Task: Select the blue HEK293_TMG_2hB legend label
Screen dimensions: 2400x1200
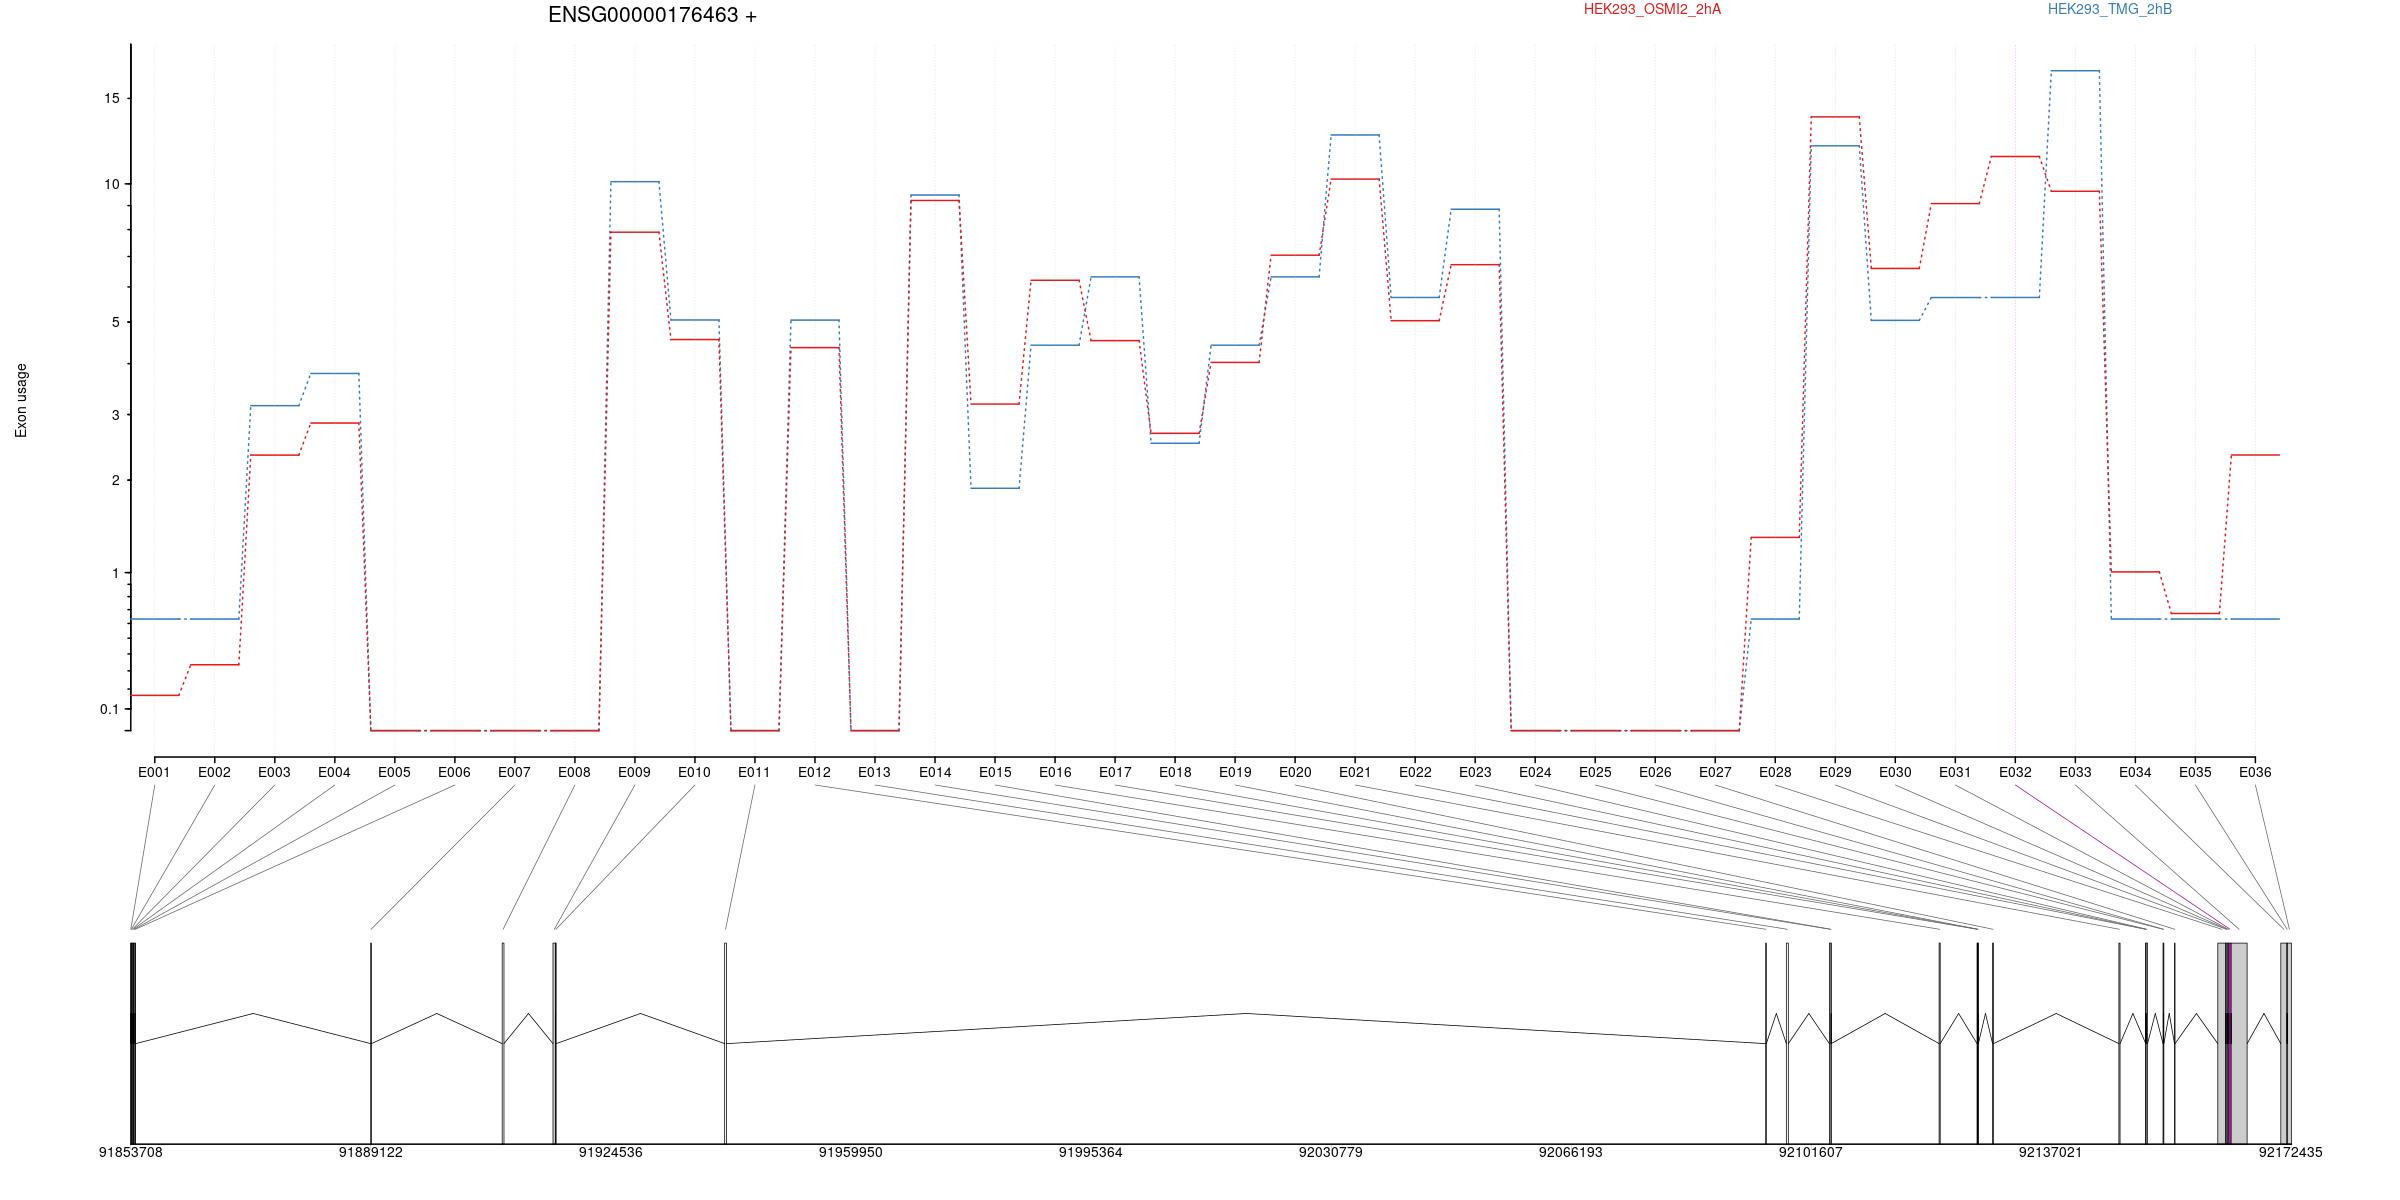Action: (x=2110, y=9)
